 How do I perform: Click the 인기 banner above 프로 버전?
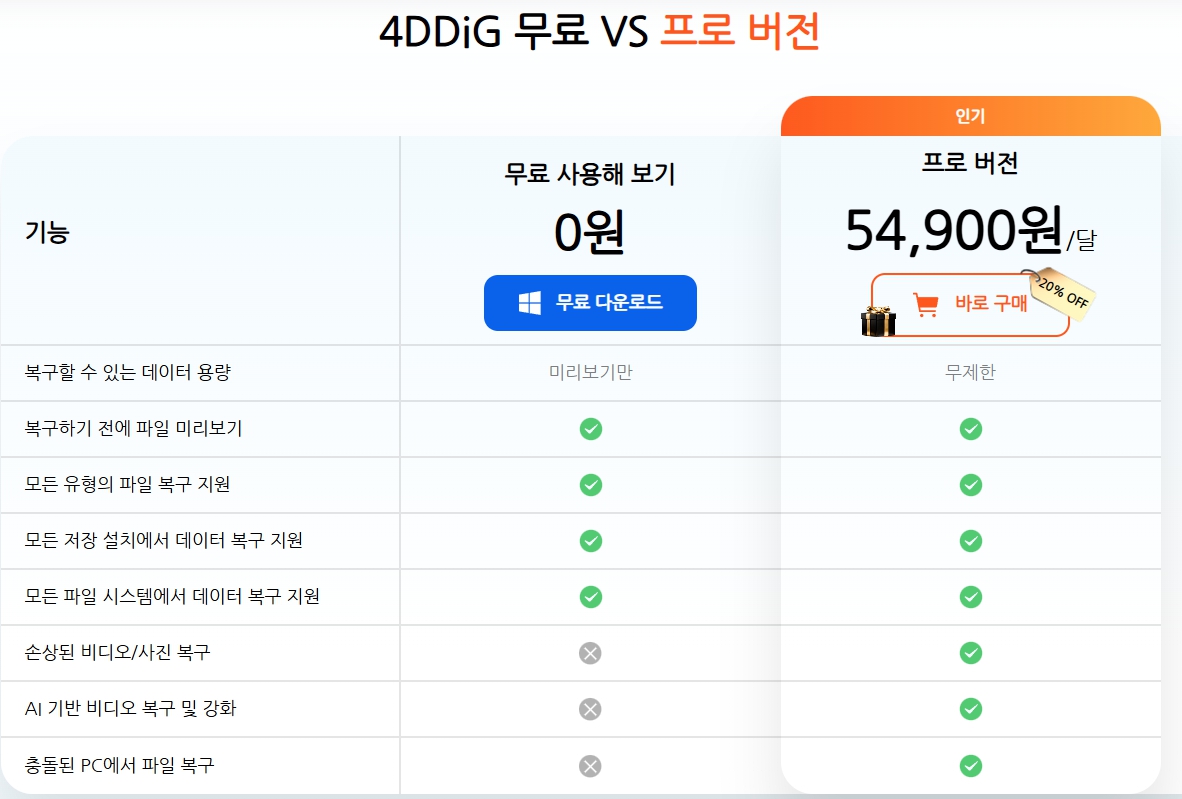tap(970, 116)
